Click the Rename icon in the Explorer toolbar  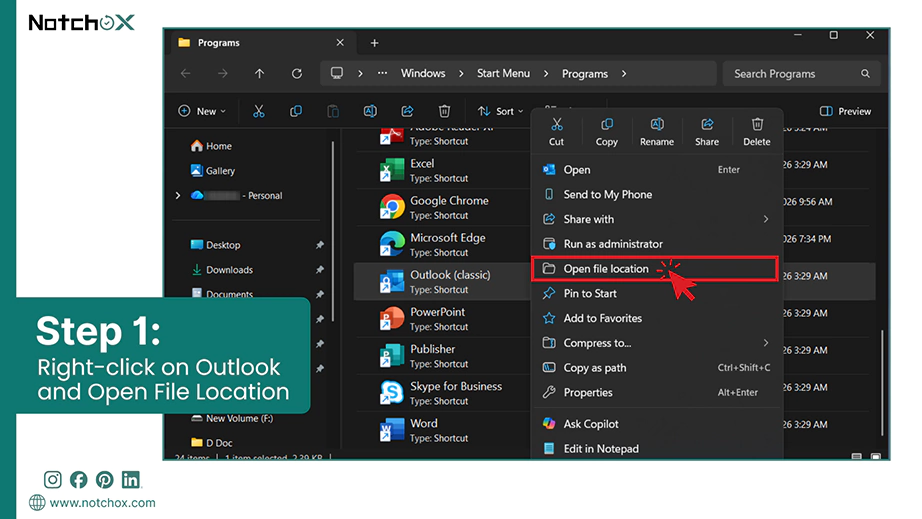370,111
